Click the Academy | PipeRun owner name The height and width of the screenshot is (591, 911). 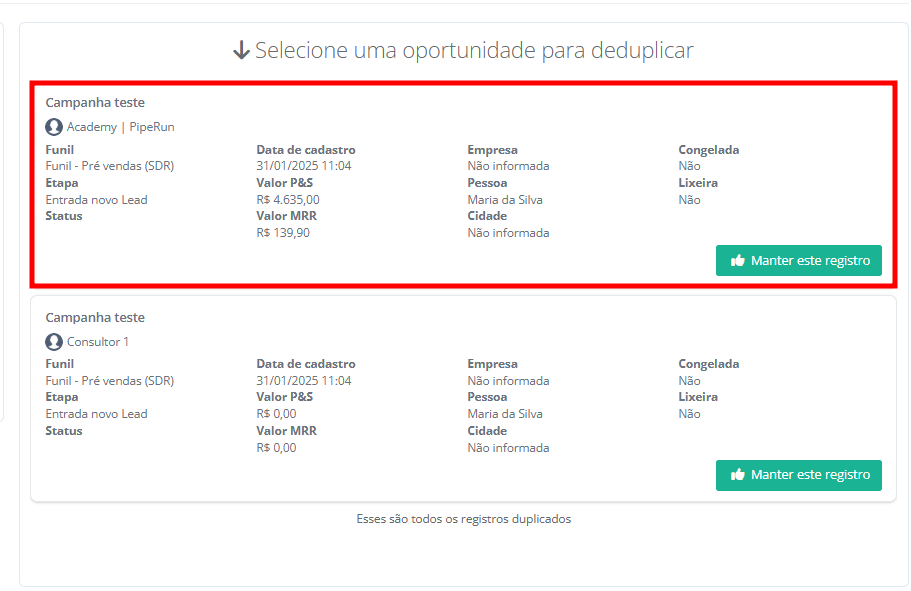tap(120, 127)
